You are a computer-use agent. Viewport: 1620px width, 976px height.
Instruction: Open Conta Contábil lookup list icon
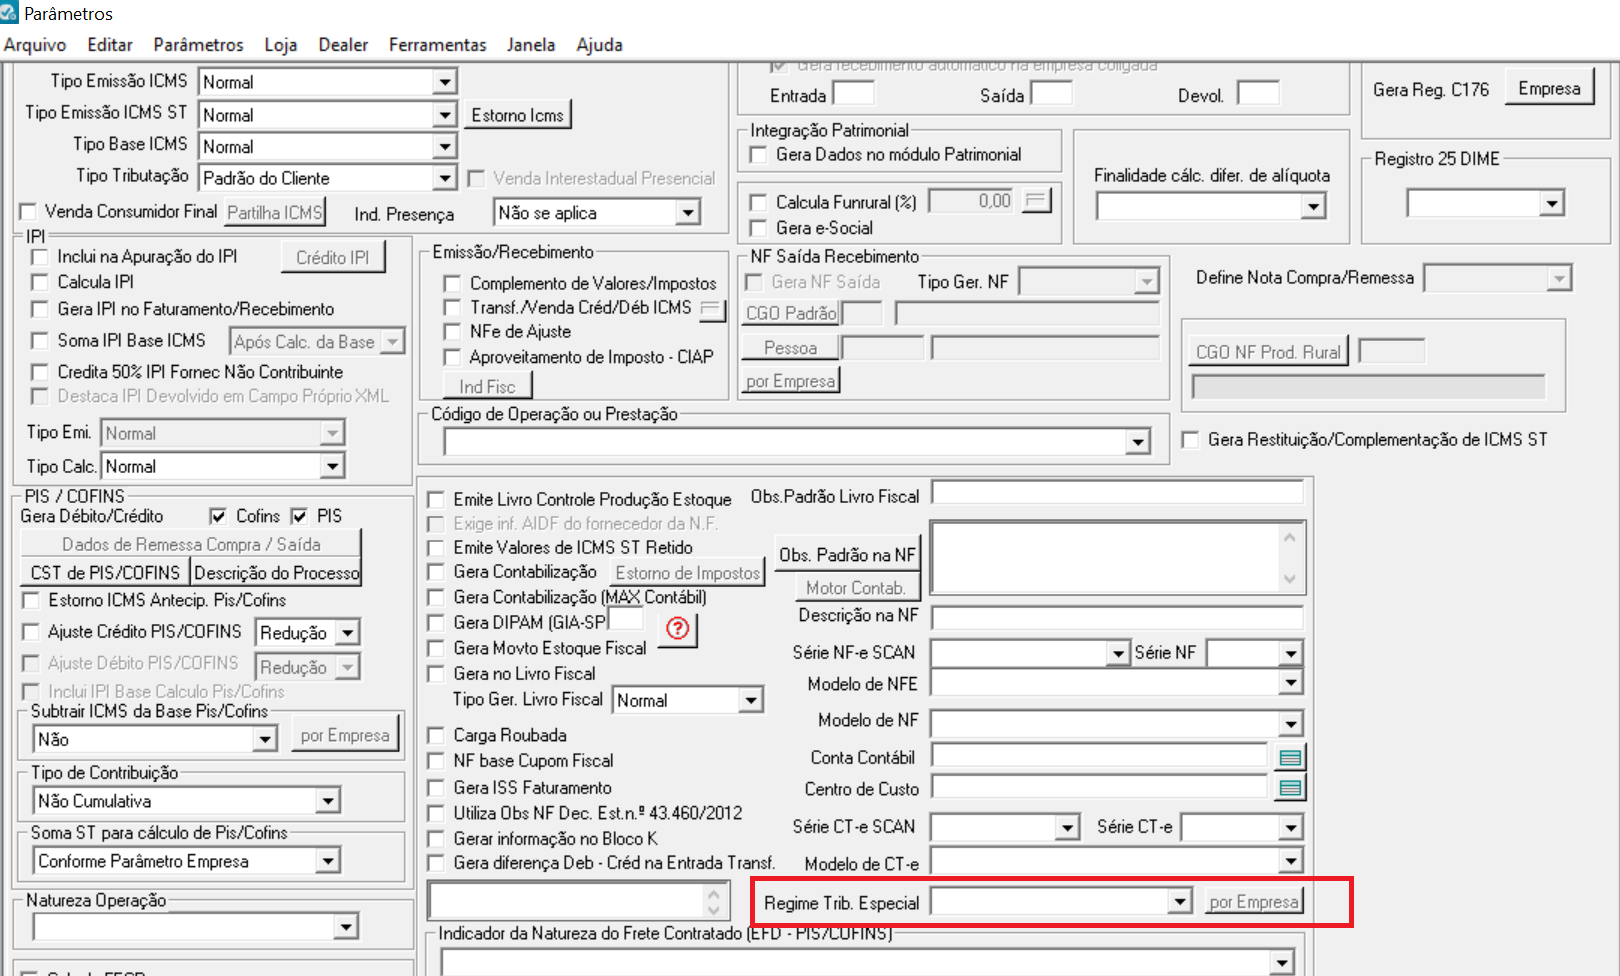[1290, 758]
